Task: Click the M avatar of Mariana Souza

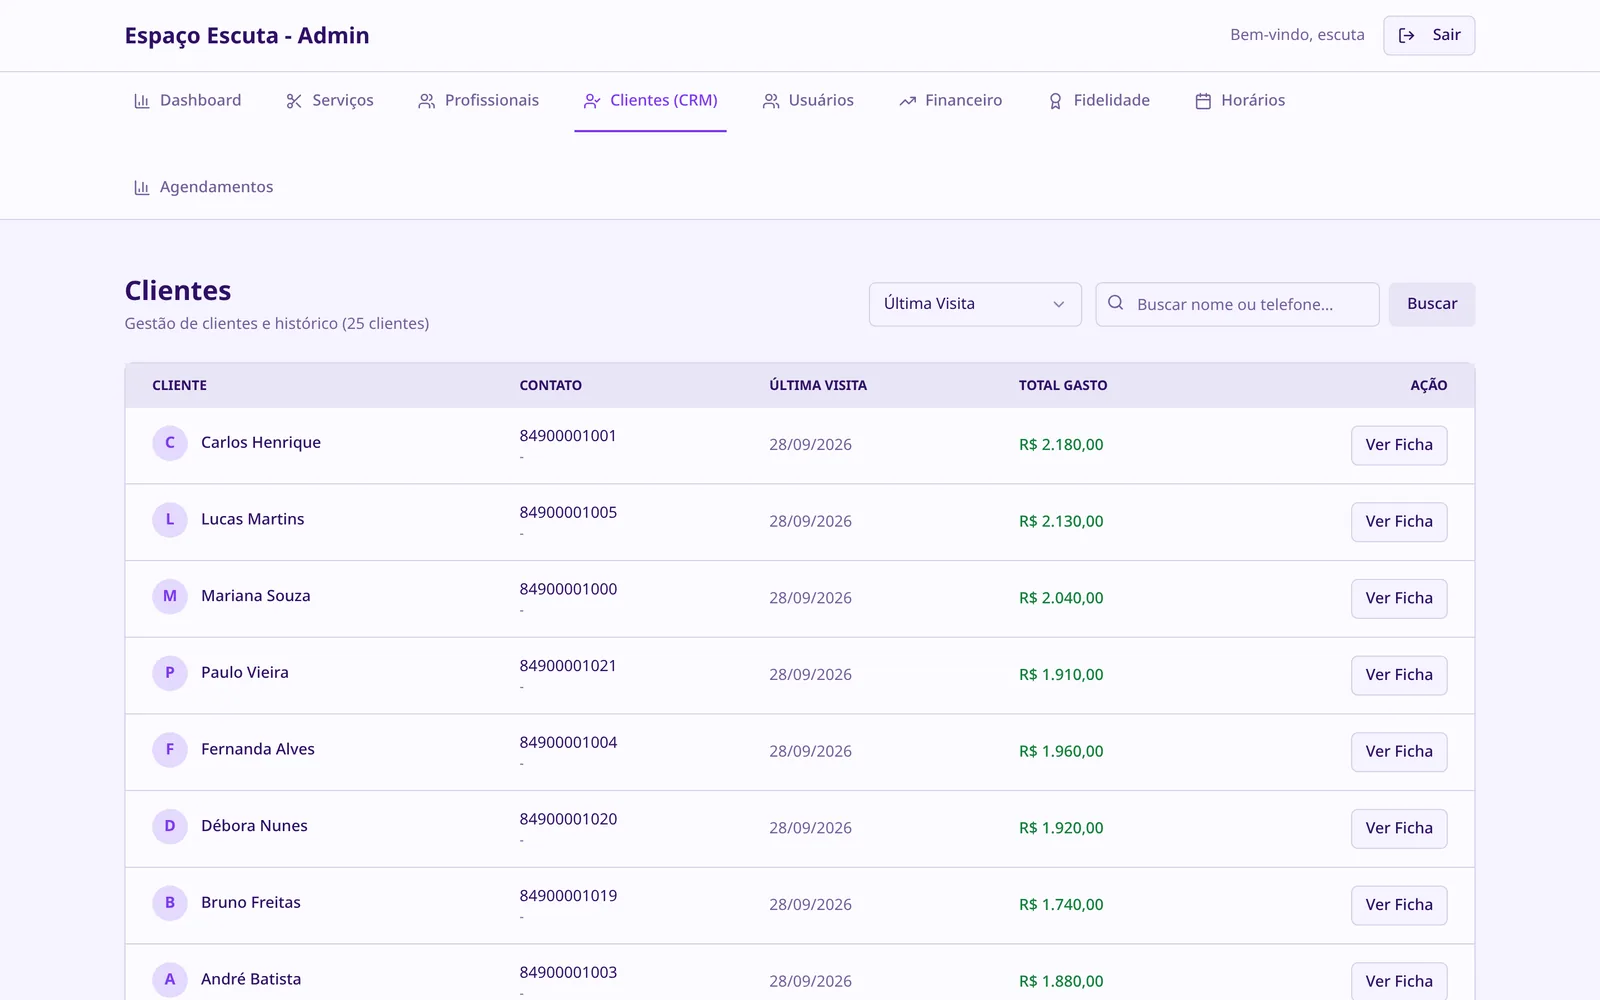Action: point(170,596)
